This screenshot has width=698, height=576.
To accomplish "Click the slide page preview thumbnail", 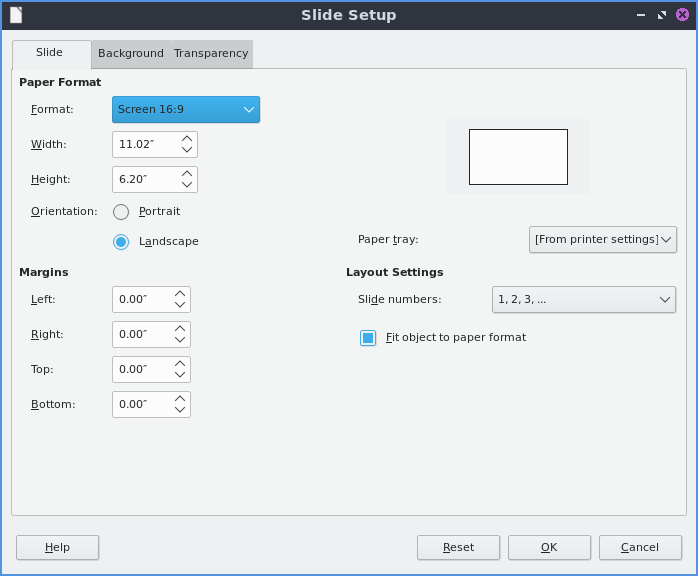I will click(518, 157).
